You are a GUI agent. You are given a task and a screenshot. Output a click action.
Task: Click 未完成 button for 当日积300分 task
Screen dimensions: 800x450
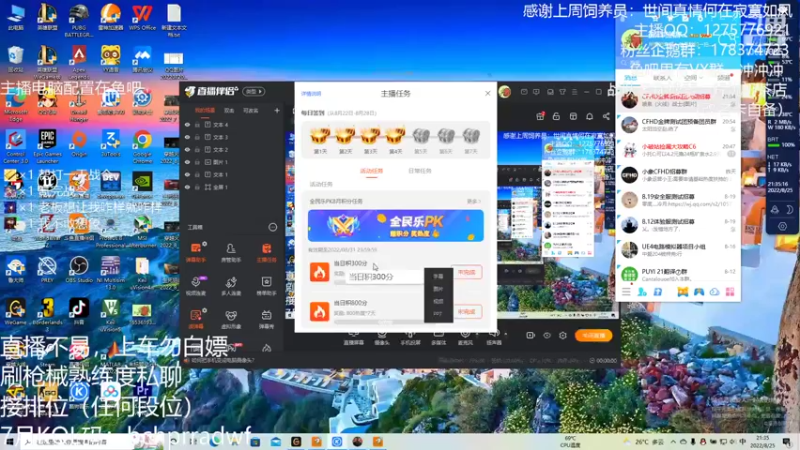[466, 272]
